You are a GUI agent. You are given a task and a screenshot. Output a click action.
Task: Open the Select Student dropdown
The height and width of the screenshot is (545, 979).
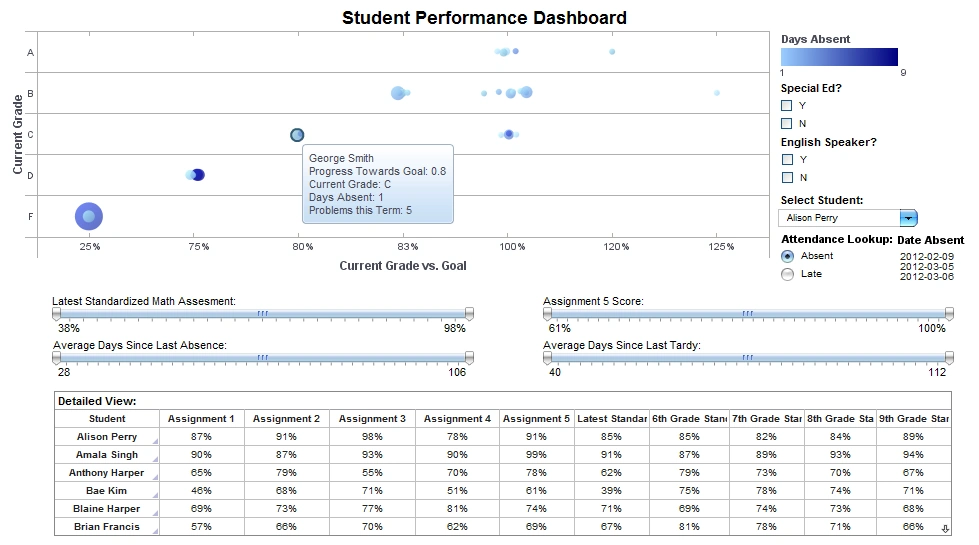point(908,218)
